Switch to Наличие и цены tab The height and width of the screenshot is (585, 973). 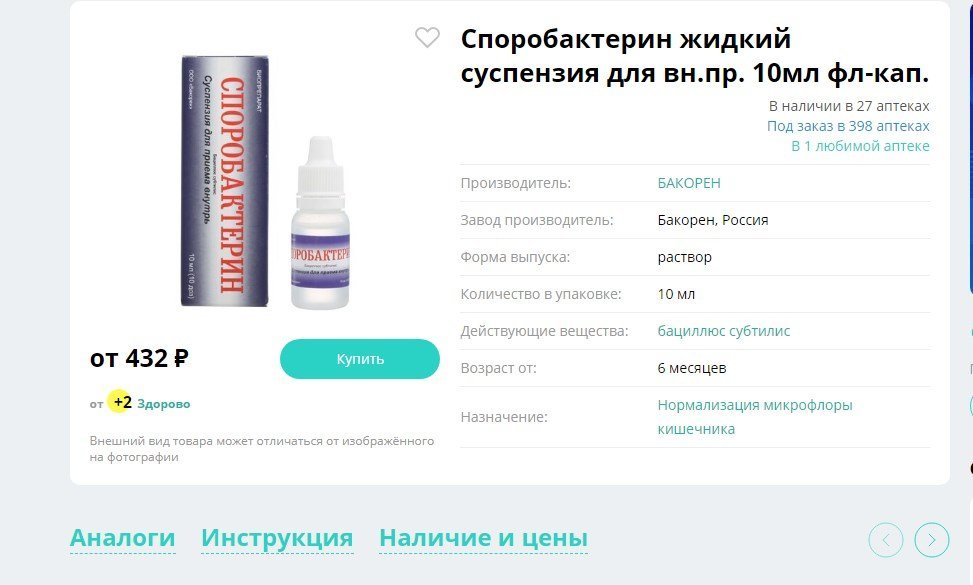coord(483,538)
